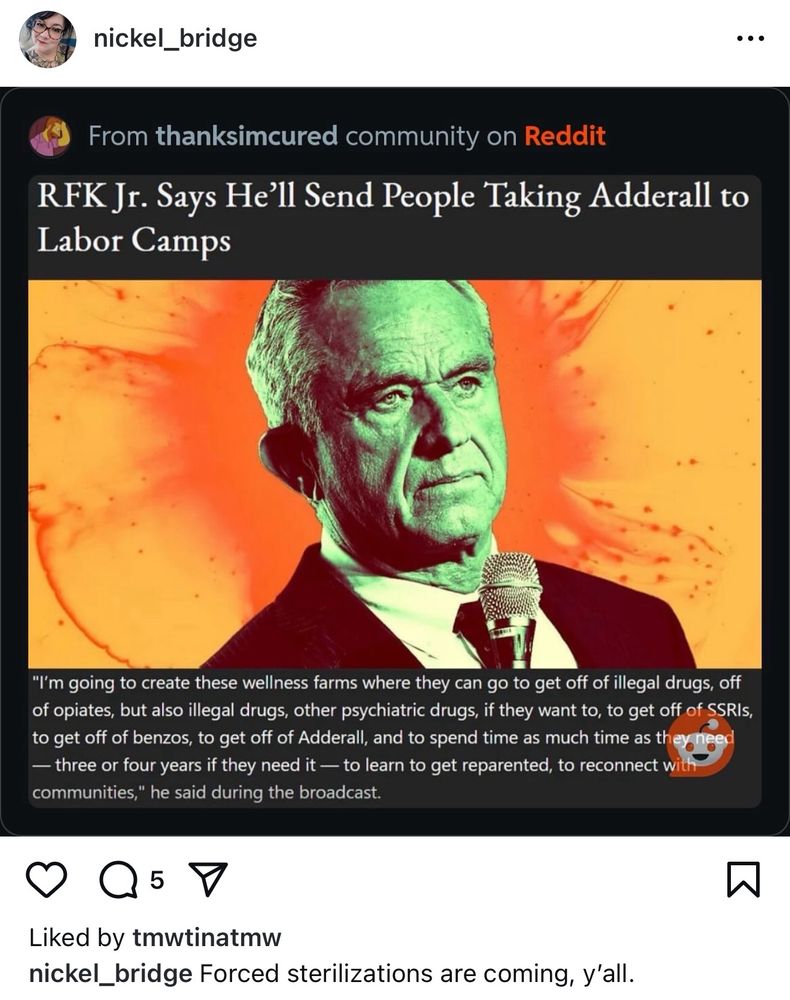790x1000 pixels.
Task: Tap nickel_bridge username in the caption
Action: (x=110, y=974)
